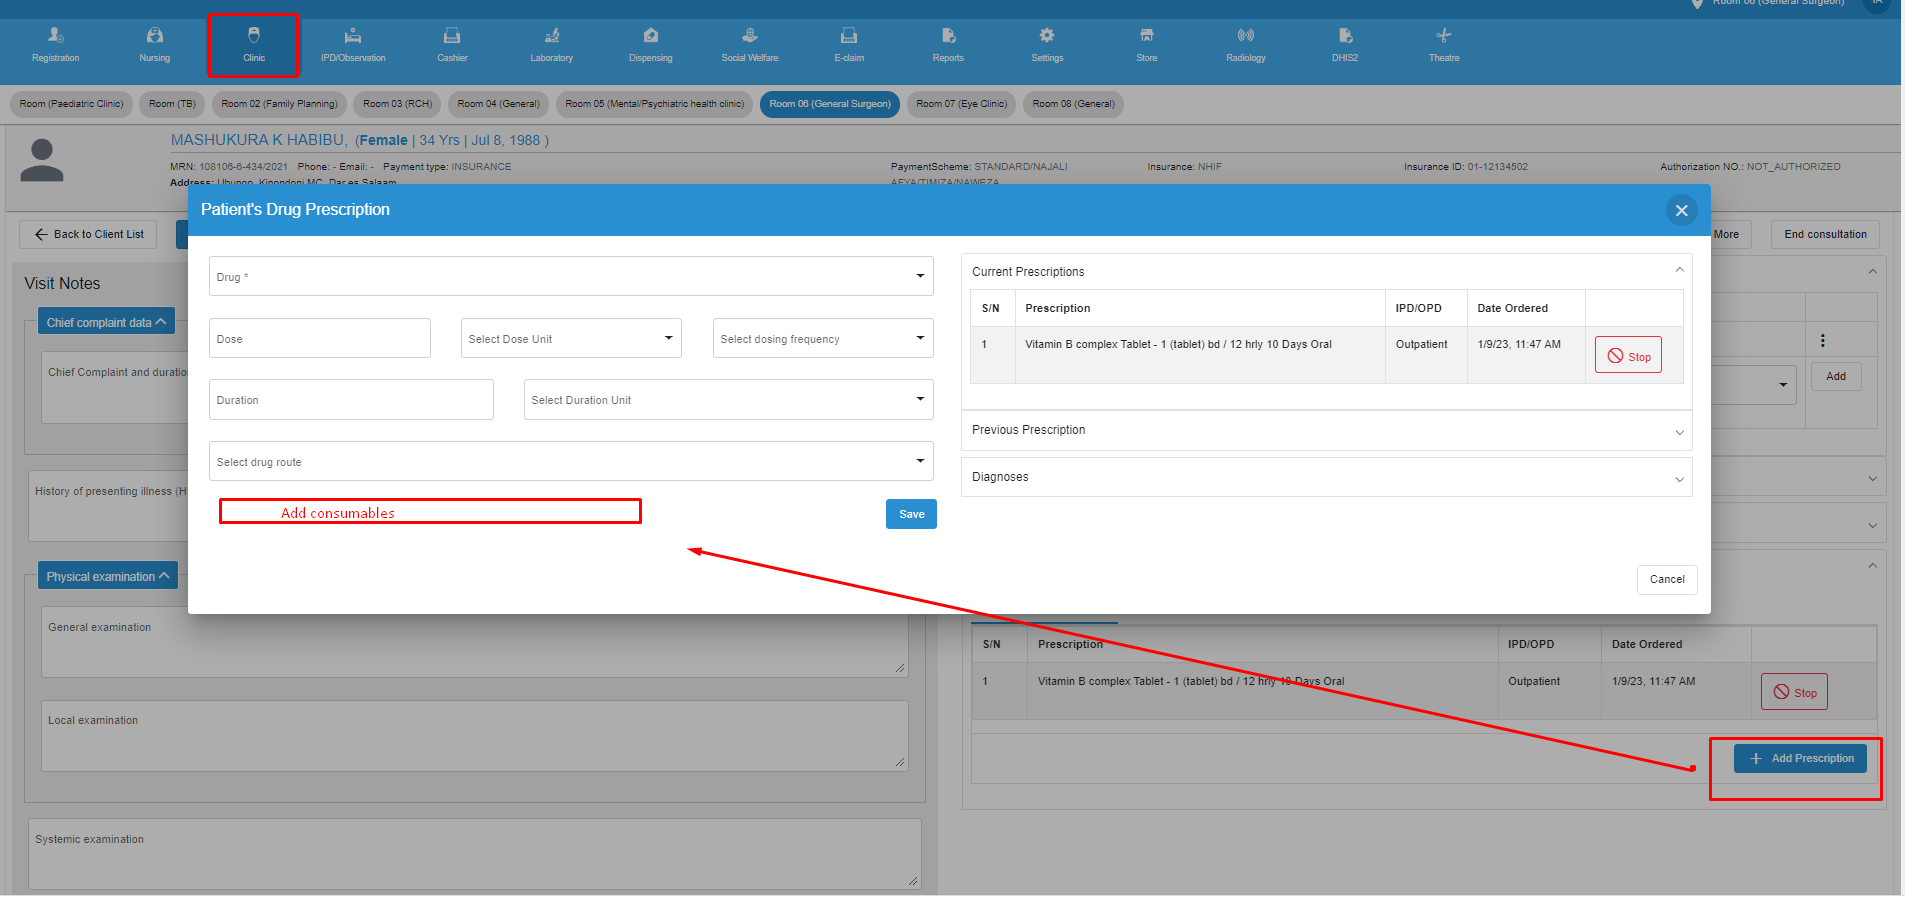Open the E-claim module
Viewport: 1905px width, 902px height.
coord(847,45)
